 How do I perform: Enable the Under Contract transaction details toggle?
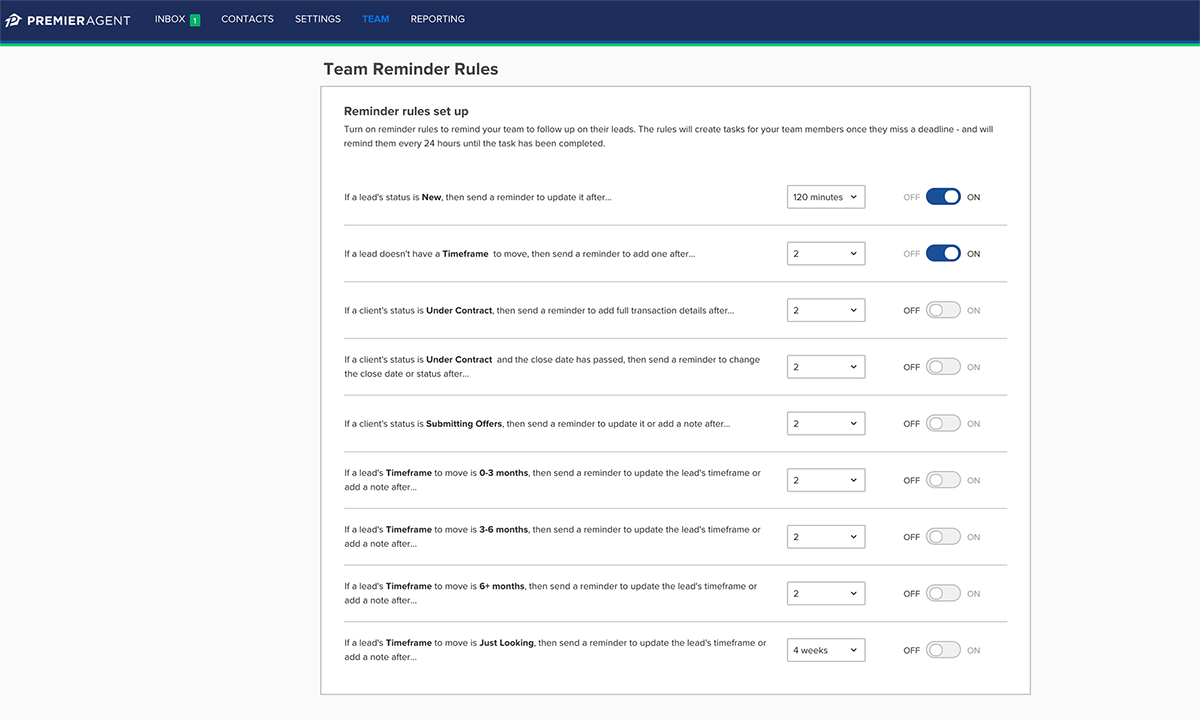(x=943, y=311)
